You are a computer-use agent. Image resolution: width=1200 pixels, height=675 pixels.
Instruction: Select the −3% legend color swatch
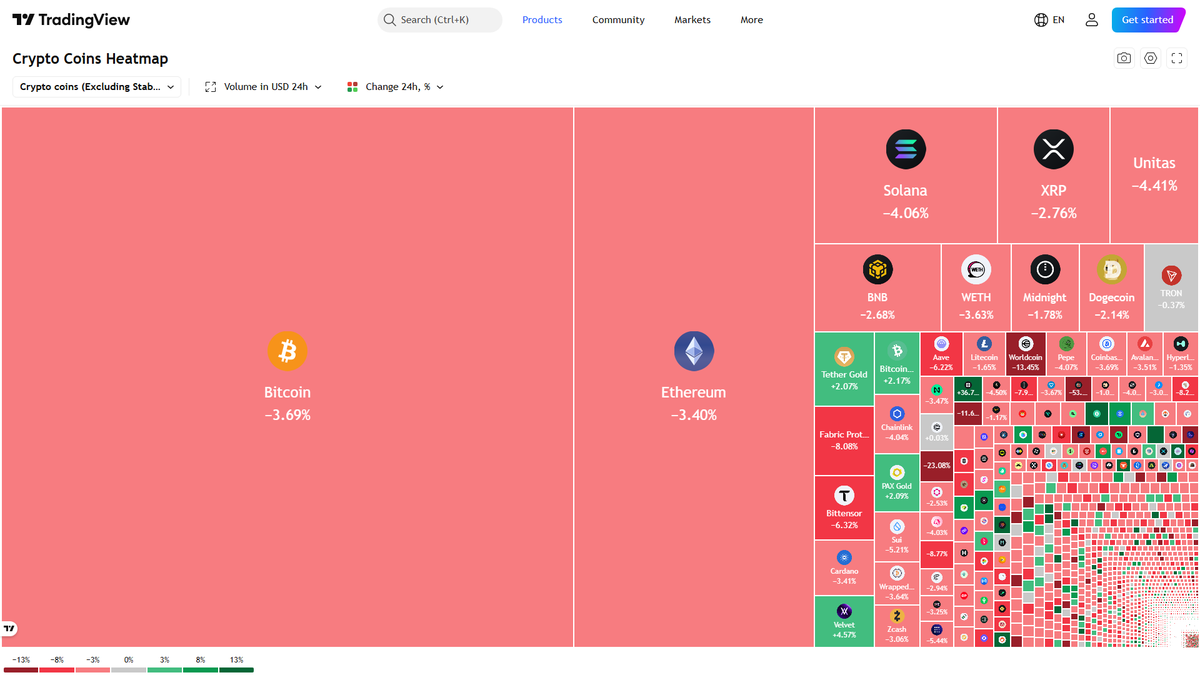[x=93, y=669]
